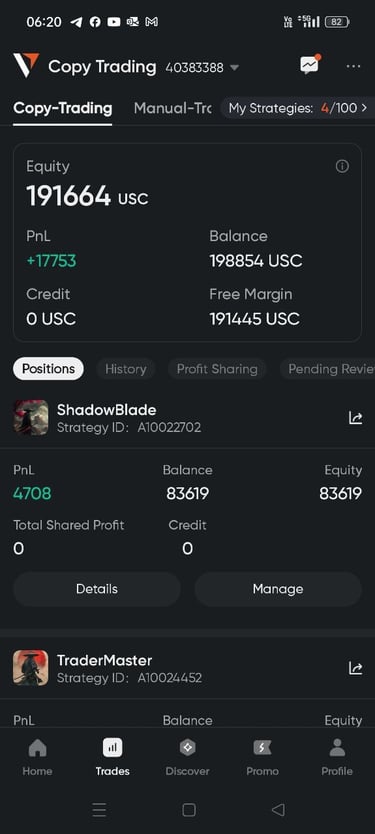Open the Profile navigation icon
The height and width of the screenshot is (834, 375).
(x=337, y=757)
